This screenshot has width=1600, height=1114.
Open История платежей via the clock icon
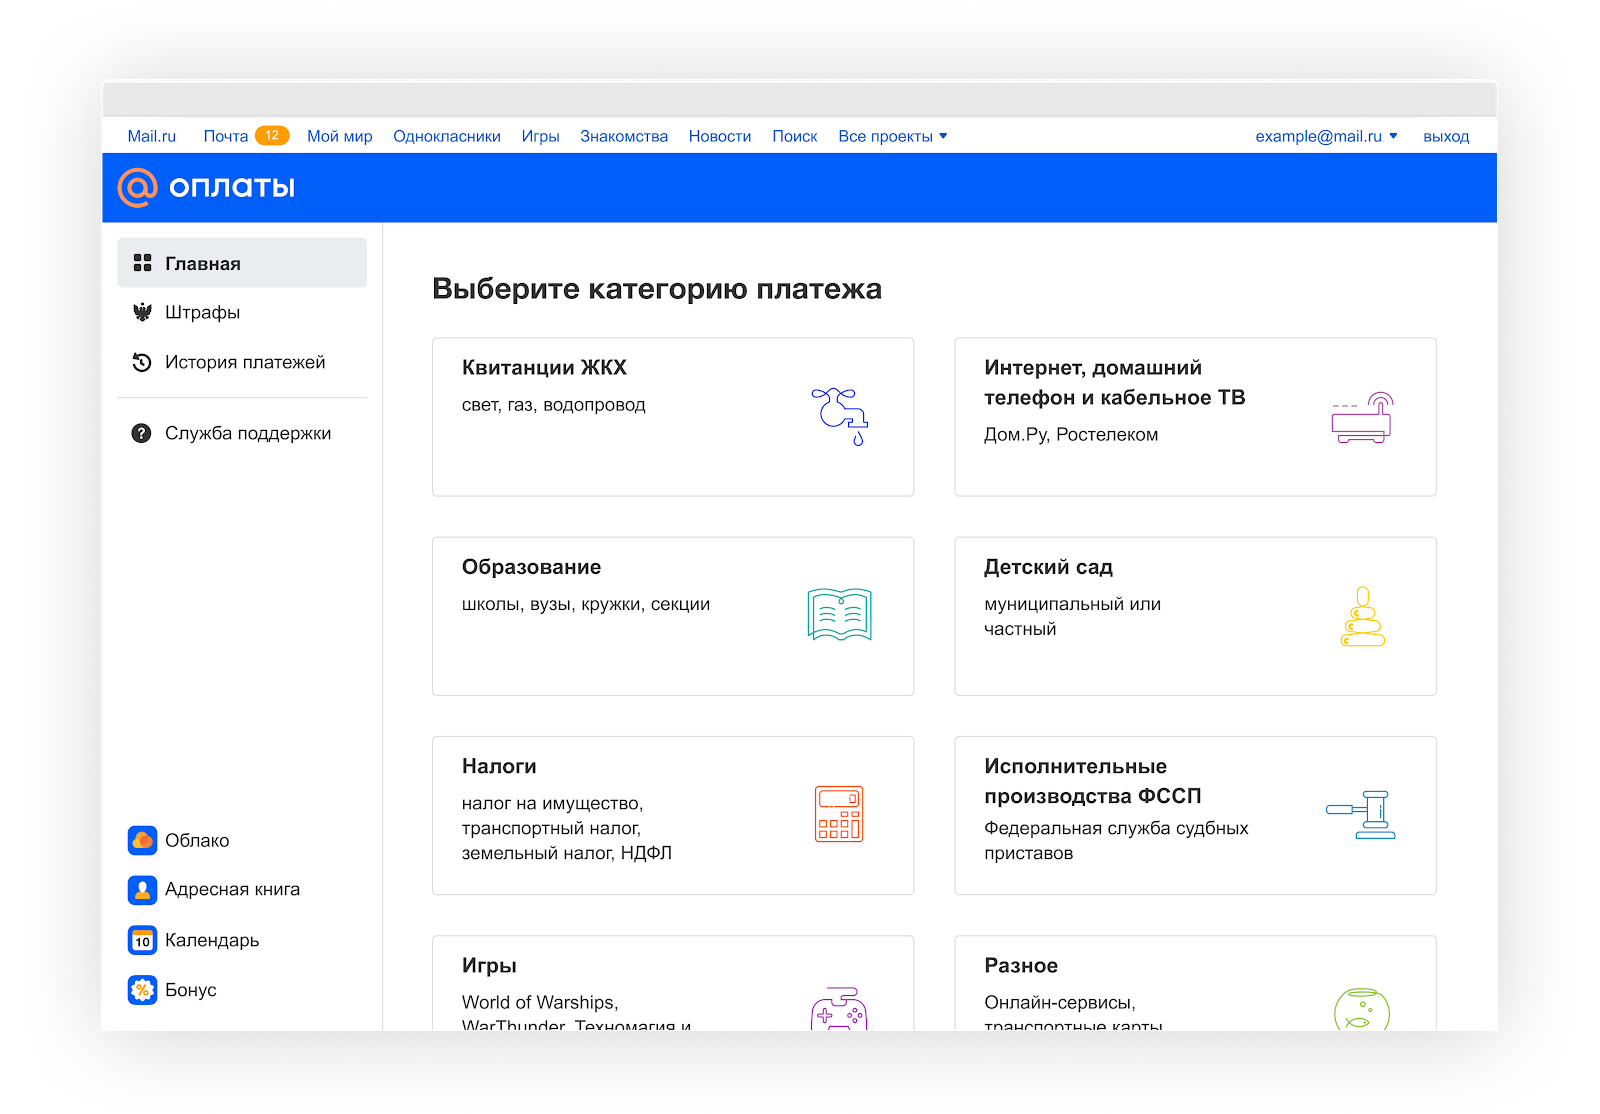[143, 362]
